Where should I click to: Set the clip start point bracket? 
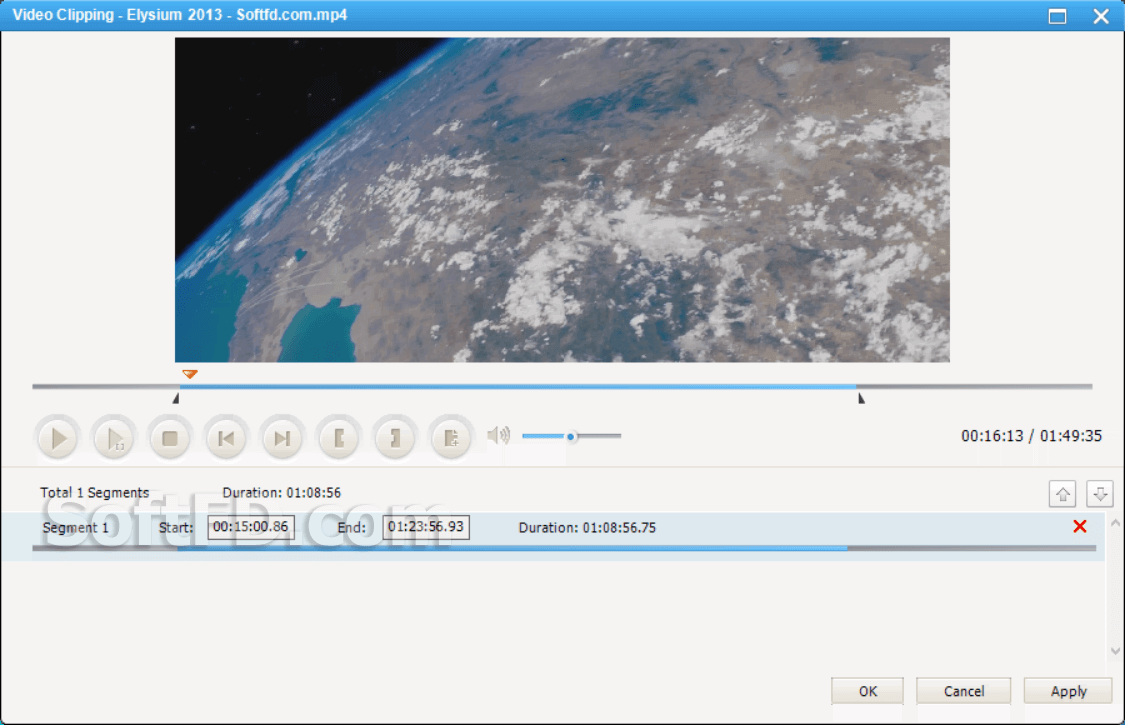pos(339,438)
